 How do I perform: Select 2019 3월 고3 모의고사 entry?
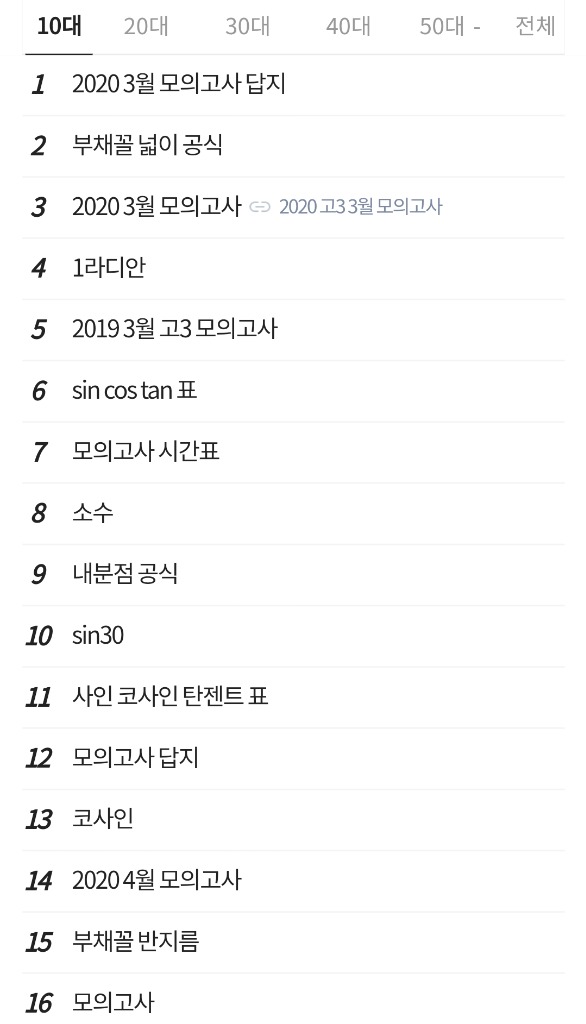tap(174, 329)
